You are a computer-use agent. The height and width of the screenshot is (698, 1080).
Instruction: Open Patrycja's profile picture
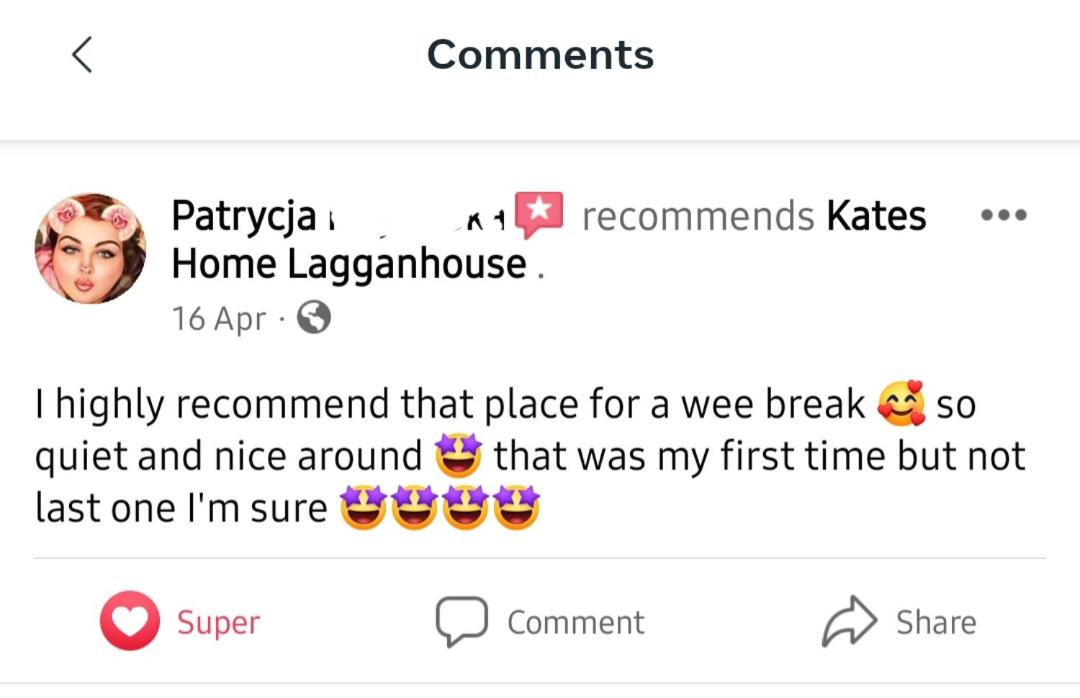click(x=90, y=248)
